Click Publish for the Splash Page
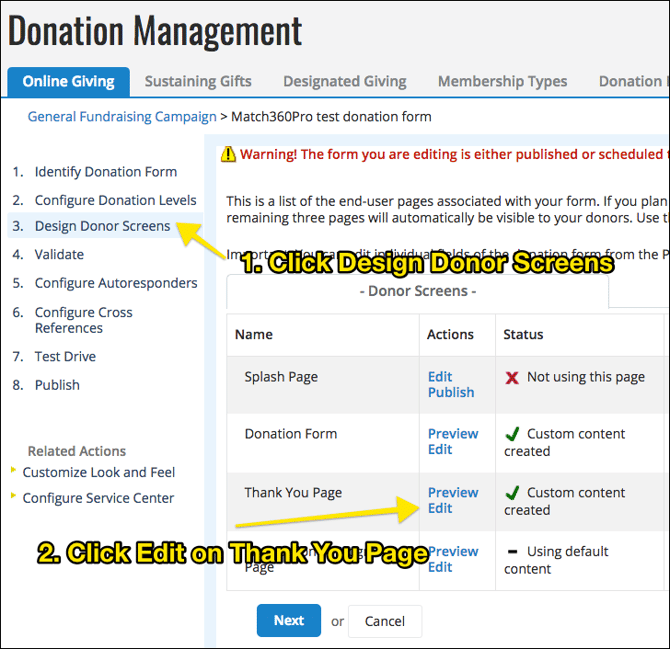This screenshot has height=649, width=670. click(451, 392)
